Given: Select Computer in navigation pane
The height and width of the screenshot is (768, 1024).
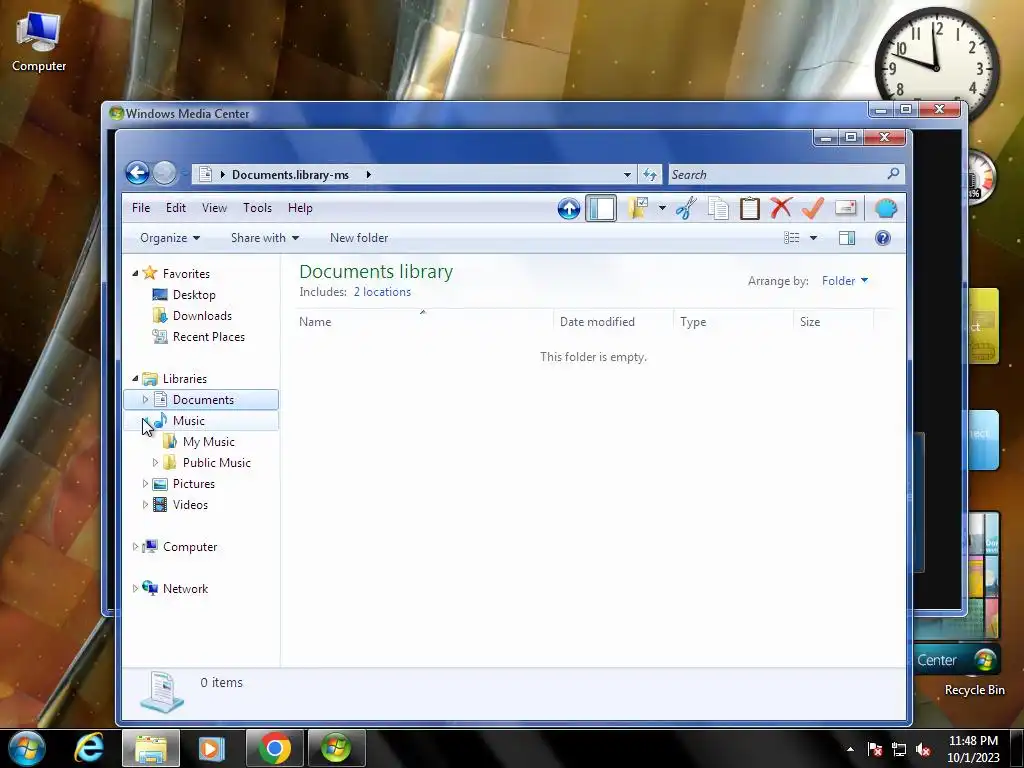Looking at the screenshot, I should (x=189, y=547).
